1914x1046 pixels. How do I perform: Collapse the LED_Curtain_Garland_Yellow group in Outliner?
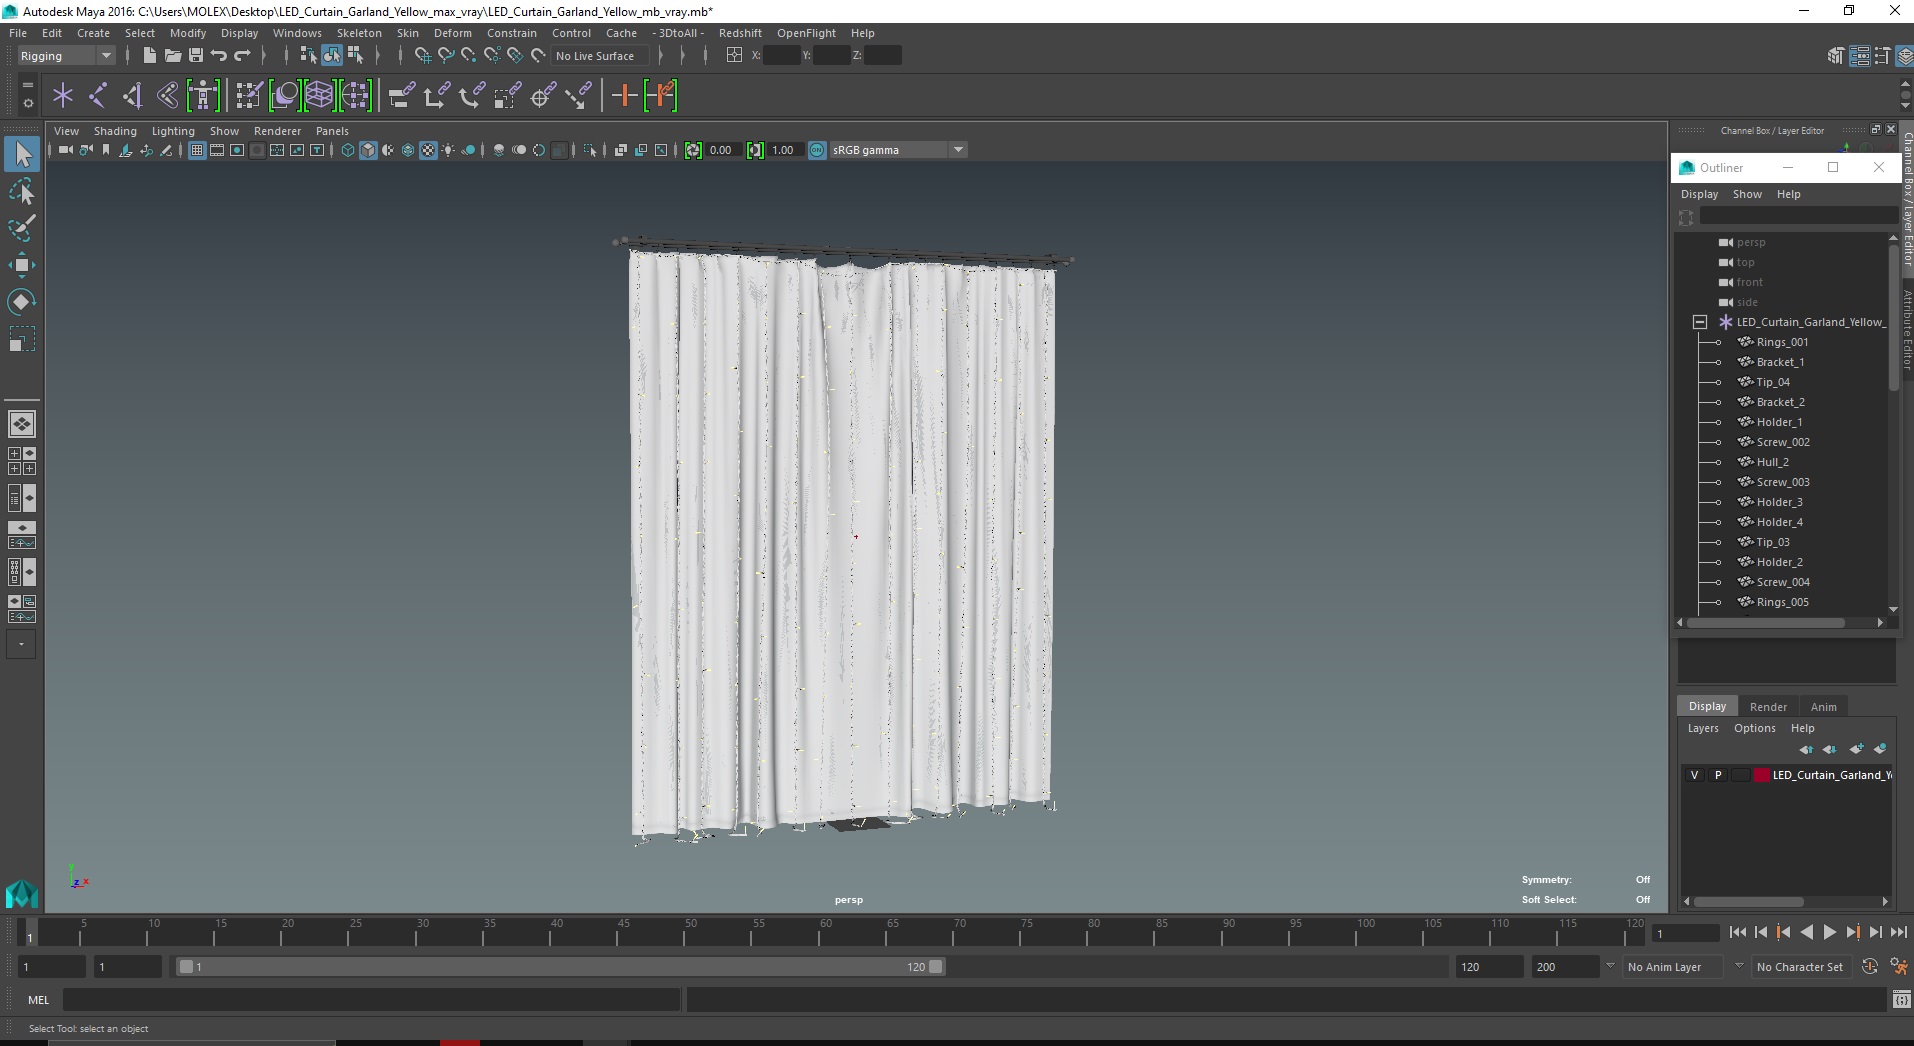coord(1699,322)
